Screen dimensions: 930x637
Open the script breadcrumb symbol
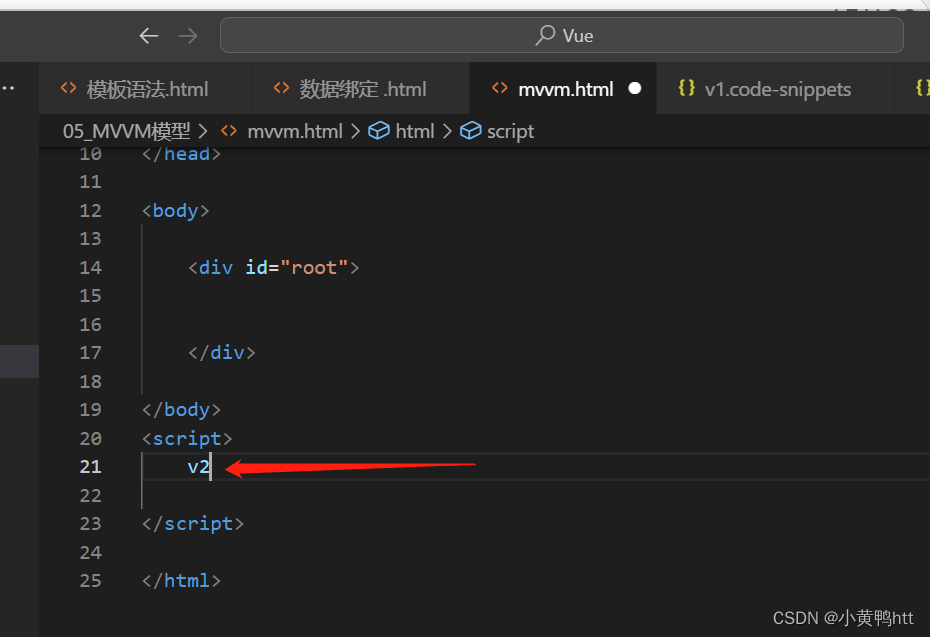coord(510,132)
